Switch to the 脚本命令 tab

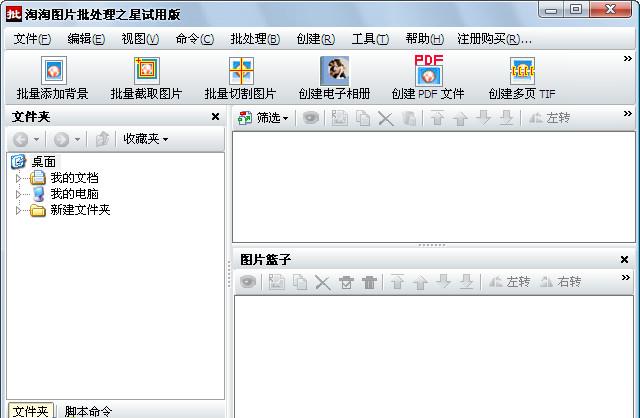click(88, 411)
